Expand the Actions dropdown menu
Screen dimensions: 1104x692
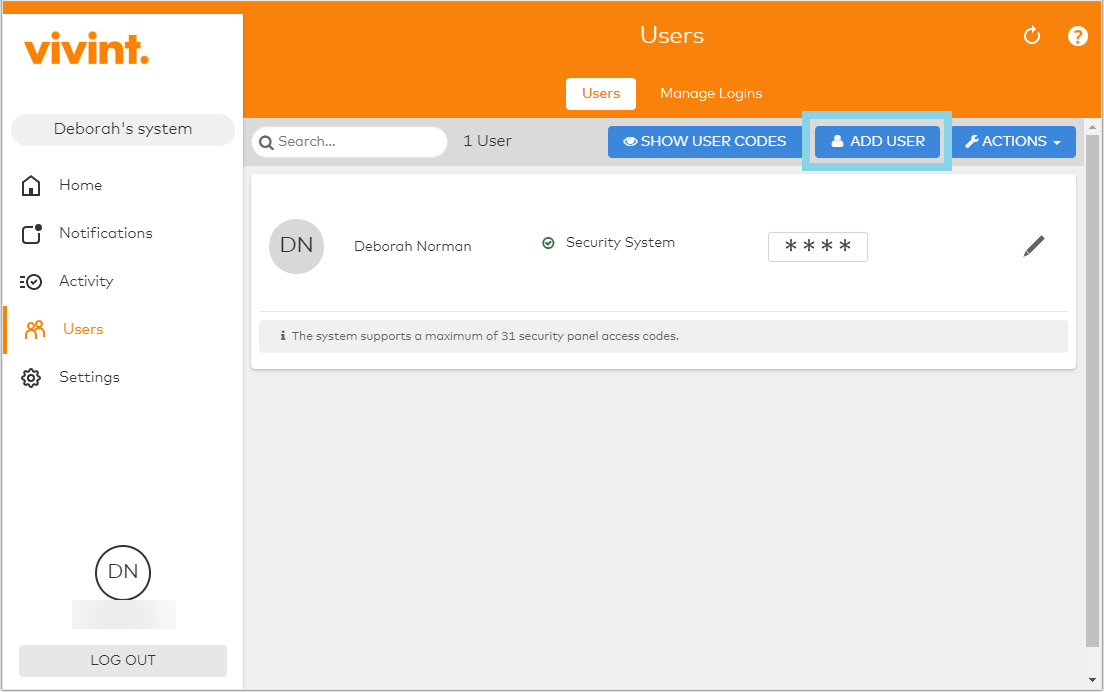pyautogui.click(x=1013, y=142)
